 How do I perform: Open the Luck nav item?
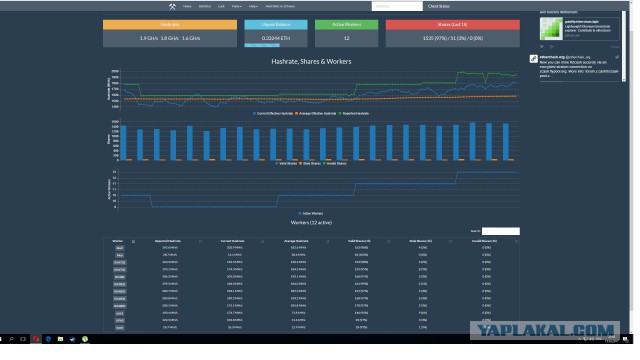click(x=221, y=6)
